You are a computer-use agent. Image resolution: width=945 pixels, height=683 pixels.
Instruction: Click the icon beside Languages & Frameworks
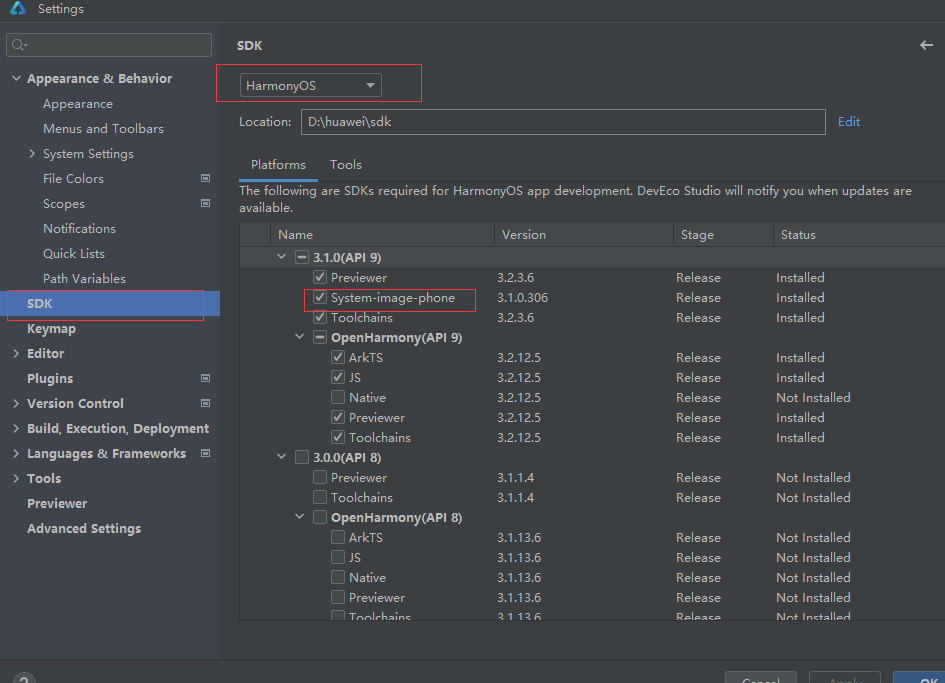tap(206, 453)
